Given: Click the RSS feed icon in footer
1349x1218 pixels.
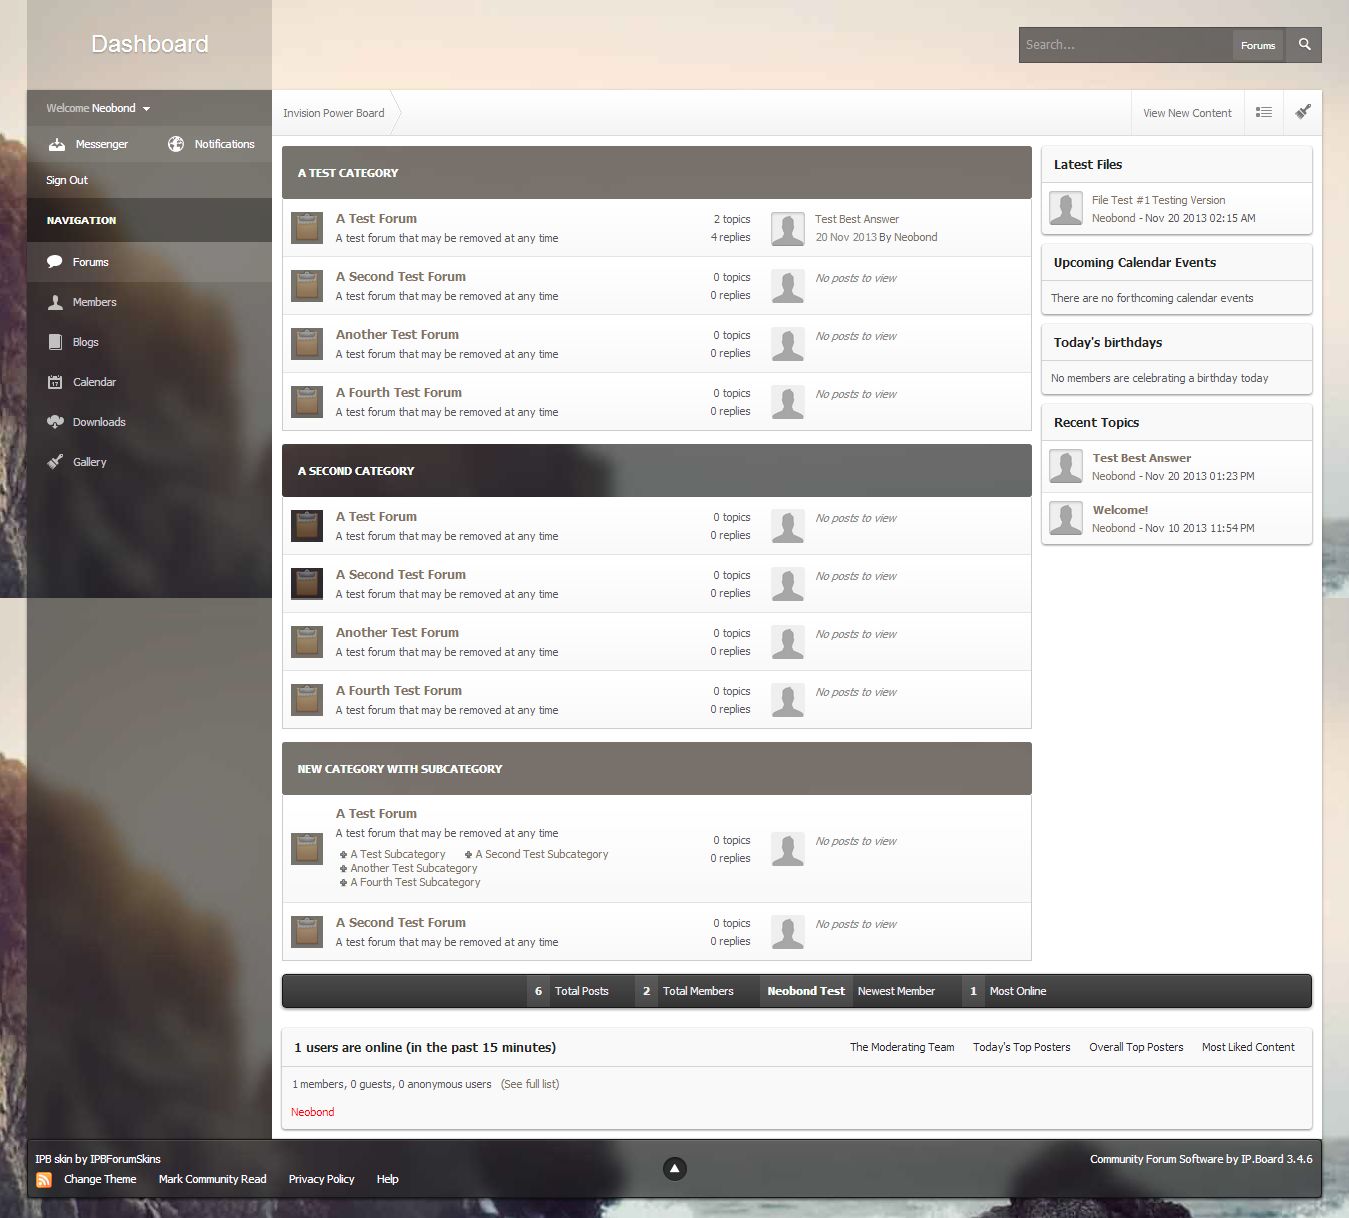Looking at the screenshot, I should (44, 1180).
